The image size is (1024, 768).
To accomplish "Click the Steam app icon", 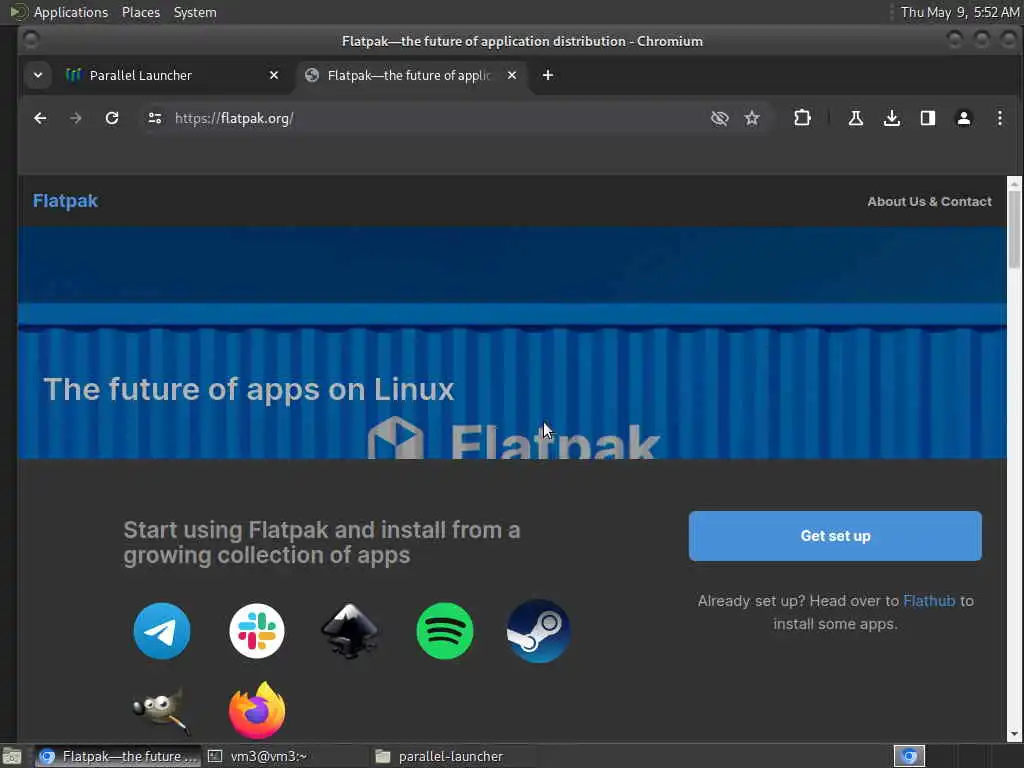I will (538, 631).
